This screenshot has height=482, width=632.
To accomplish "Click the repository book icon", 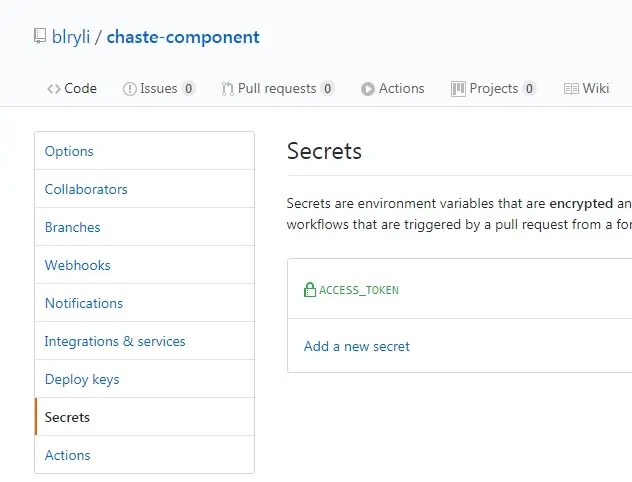I will (40, 37).
